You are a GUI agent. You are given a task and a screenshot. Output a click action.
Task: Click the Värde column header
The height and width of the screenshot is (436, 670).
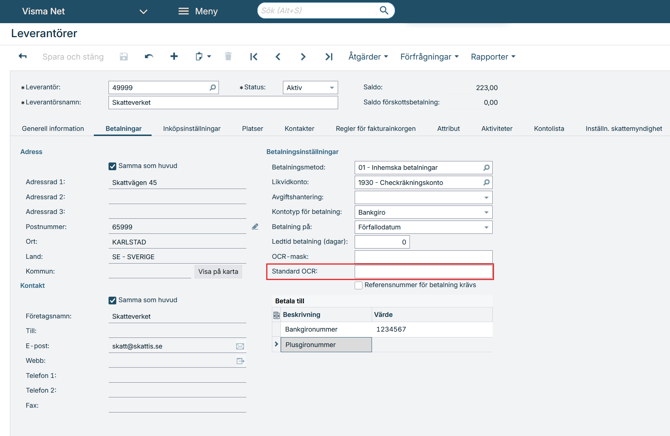tap(432, 315)
